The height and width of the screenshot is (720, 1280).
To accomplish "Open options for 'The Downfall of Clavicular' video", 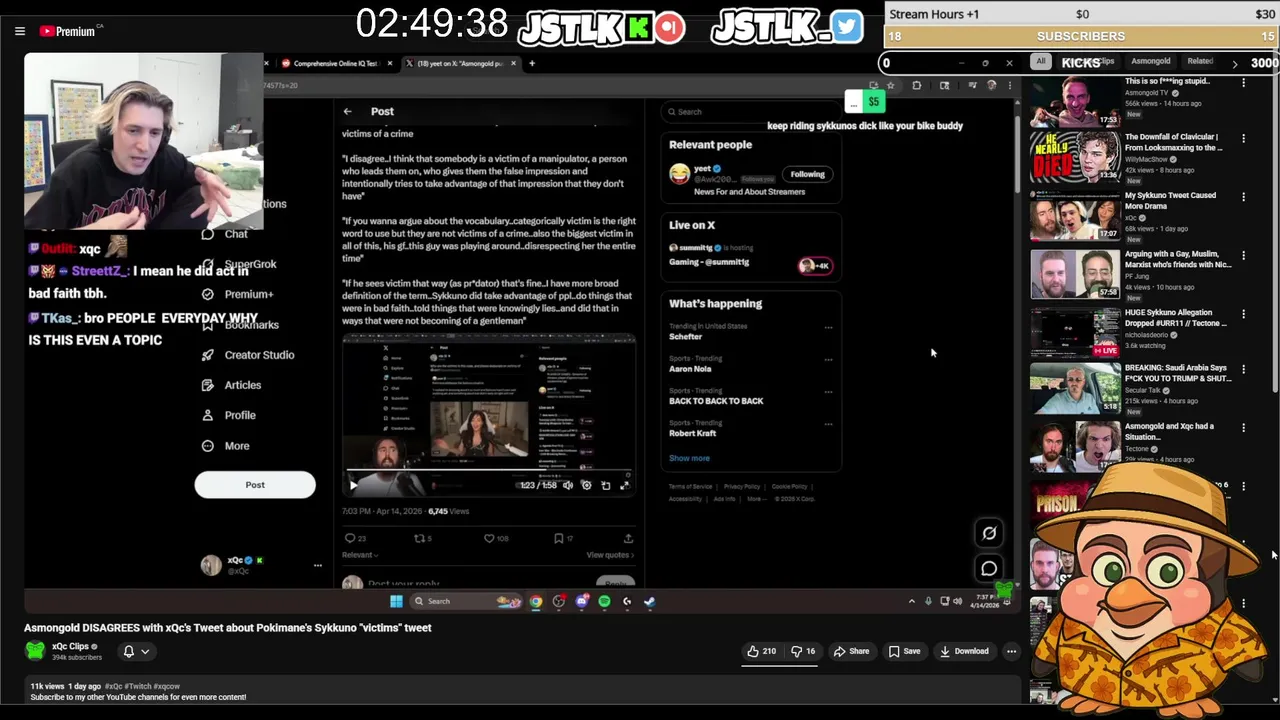I will pyautogui.click(x=1243, y=138).
